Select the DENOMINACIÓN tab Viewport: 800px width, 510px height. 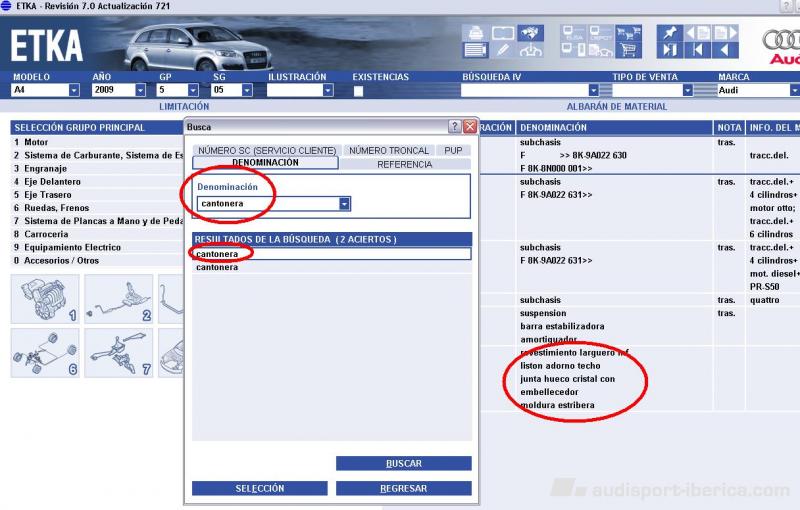pyautogui.click(x=265, y=163)
